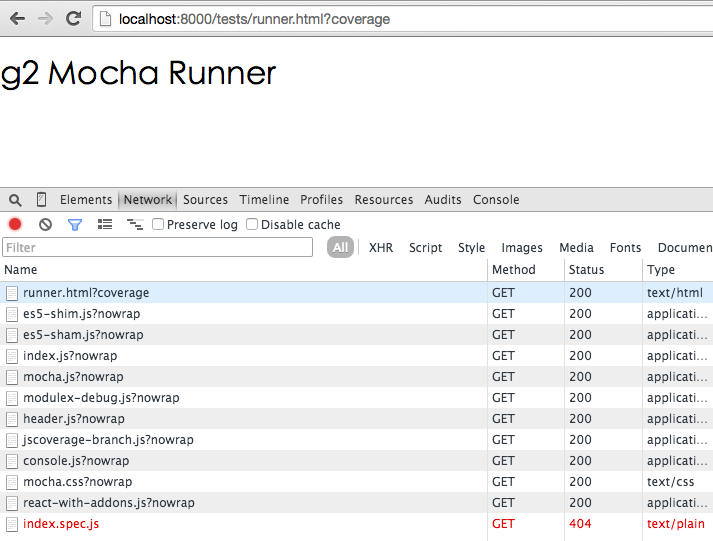Click file icon of console.js?nowrap
Viewport: 713px width, 541px height.
coord(12,461)
